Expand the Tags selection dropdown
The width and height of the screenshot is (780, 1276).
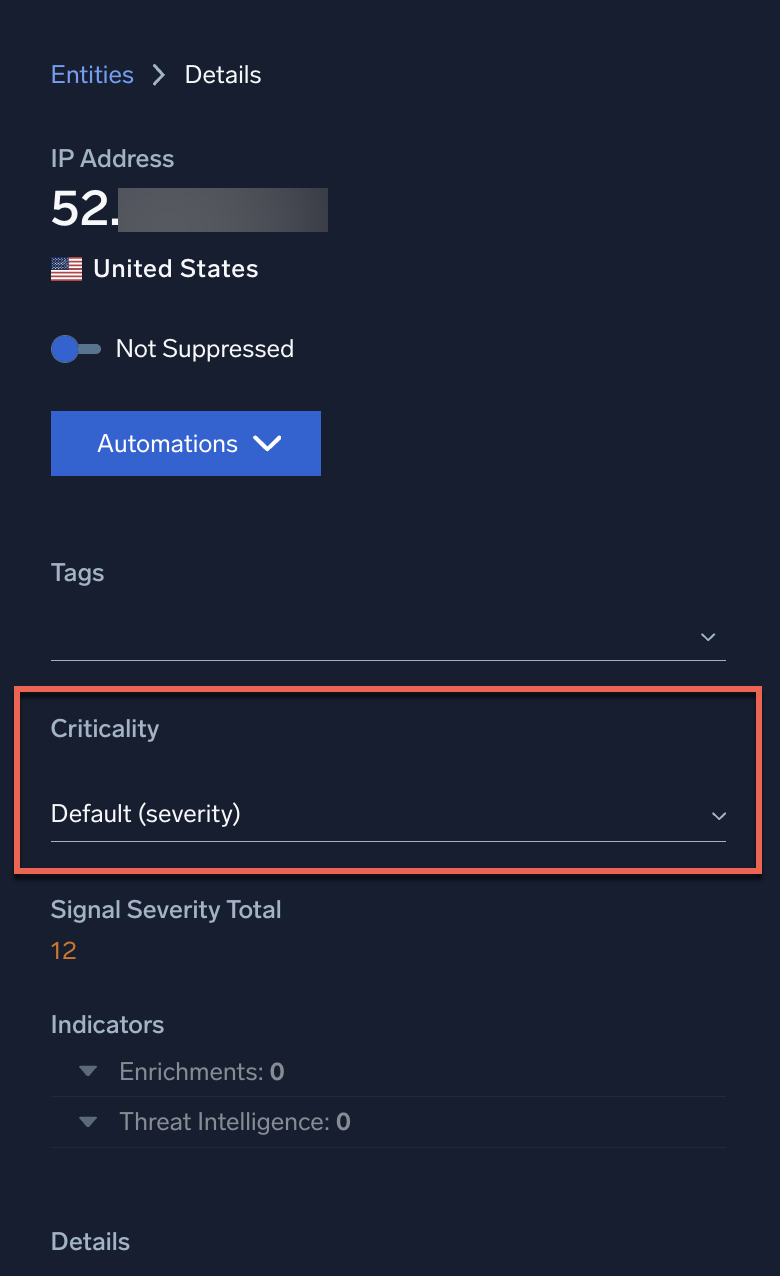pos(387,637)
